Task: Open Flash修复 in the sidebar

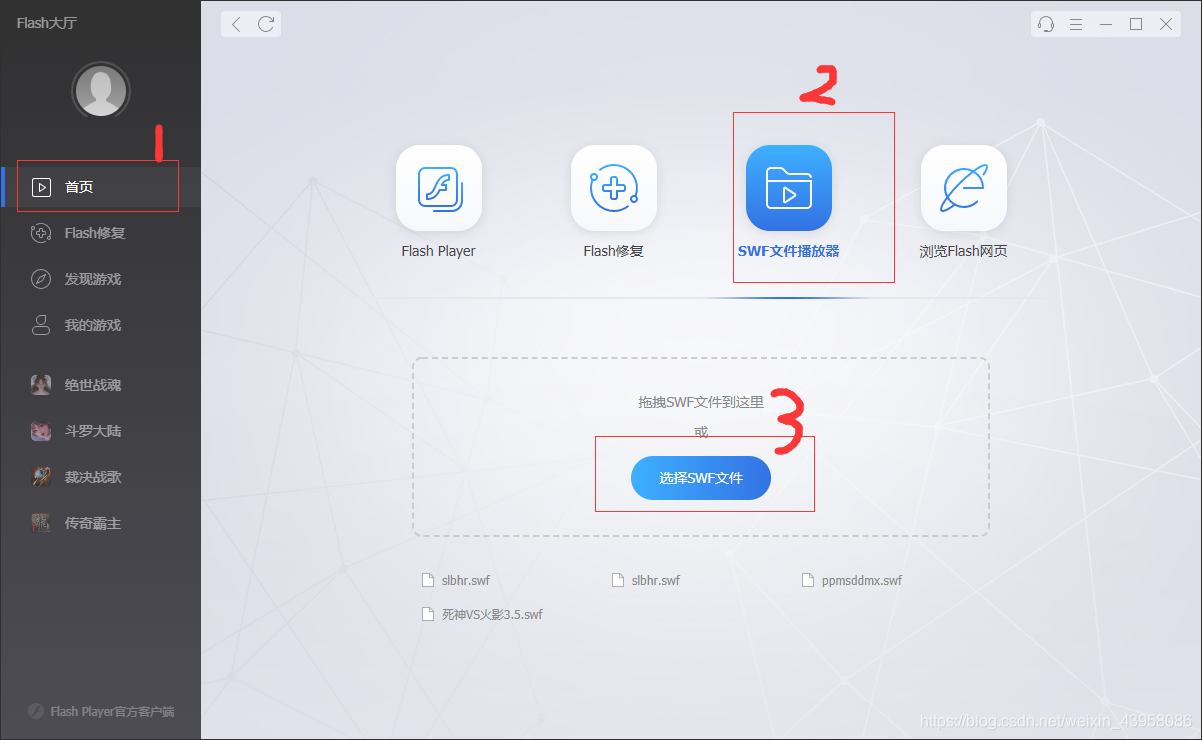Action: pos(100,233)
